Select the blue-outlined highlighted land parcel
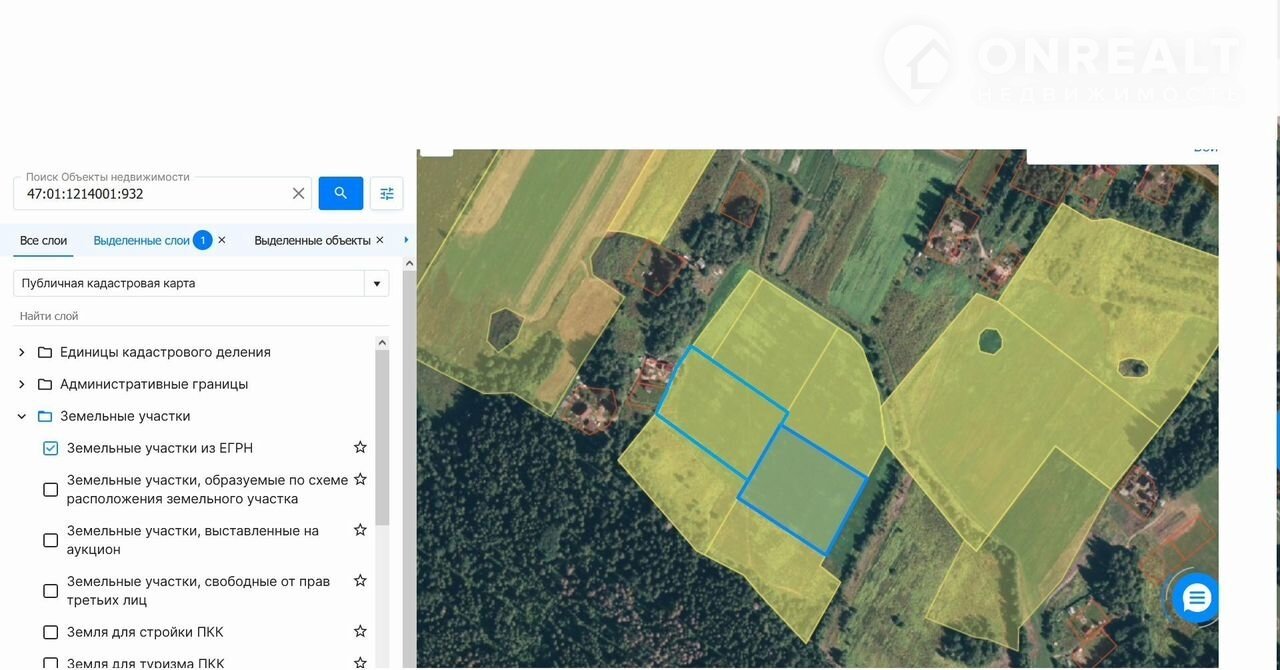Image resolution: width=1280 pixels, height=670 pixels. pyautogui.click(x=802, y=490)
